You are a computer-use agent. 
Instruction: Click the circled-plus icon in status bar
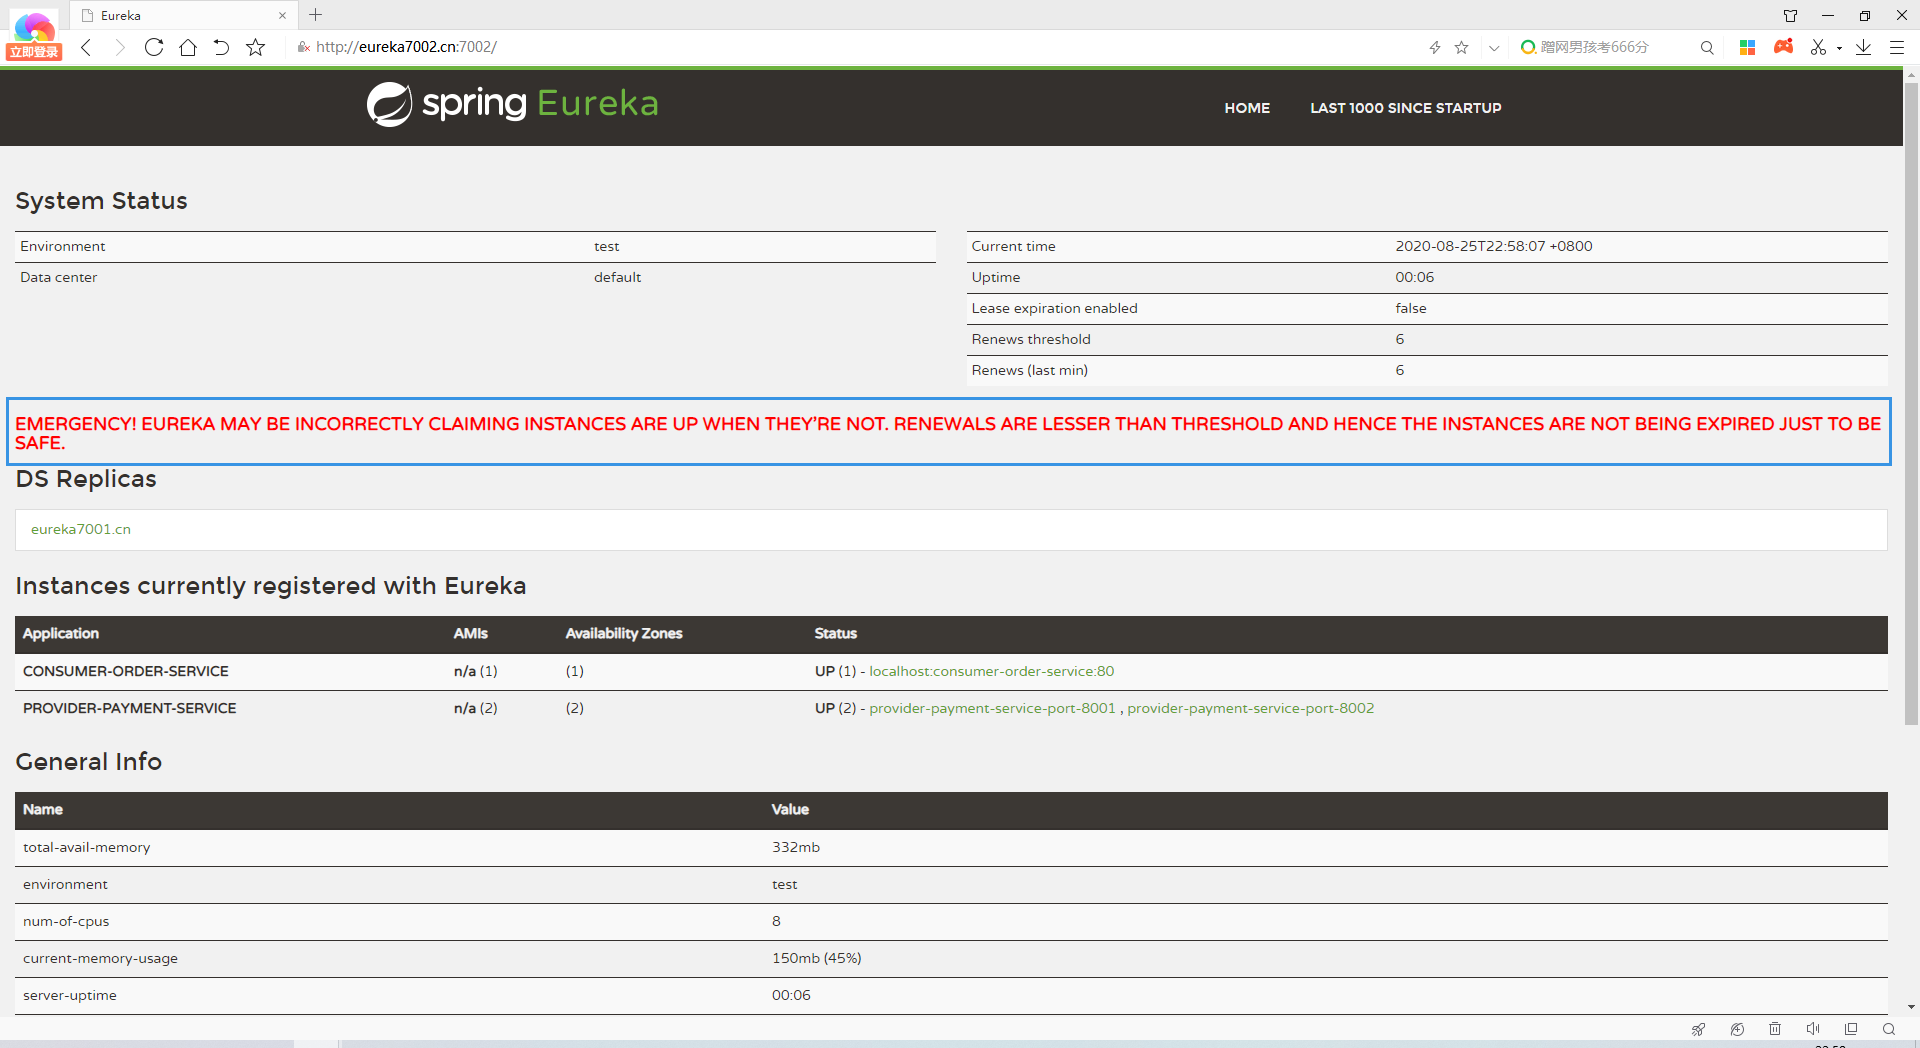1737,1029
